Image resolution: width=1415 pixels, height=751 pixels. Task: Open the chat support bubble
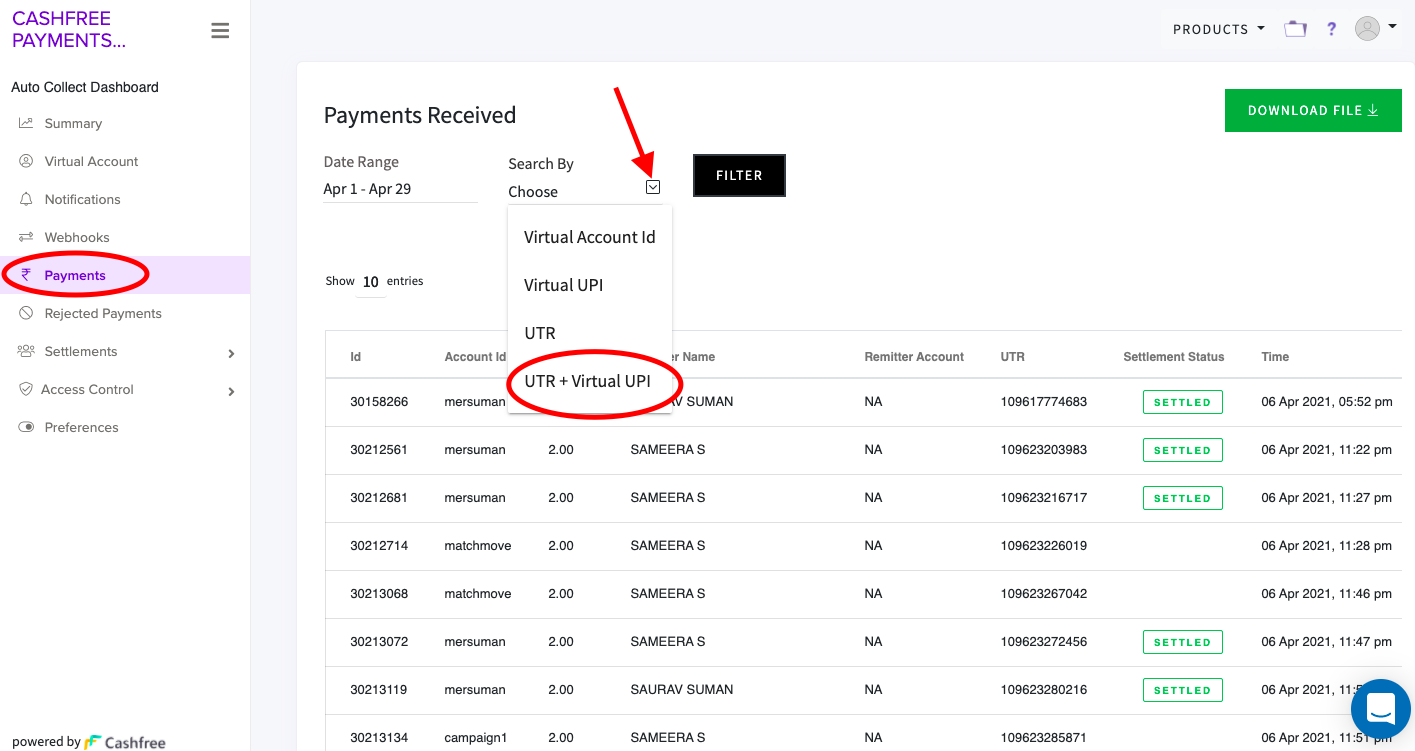1381,709
